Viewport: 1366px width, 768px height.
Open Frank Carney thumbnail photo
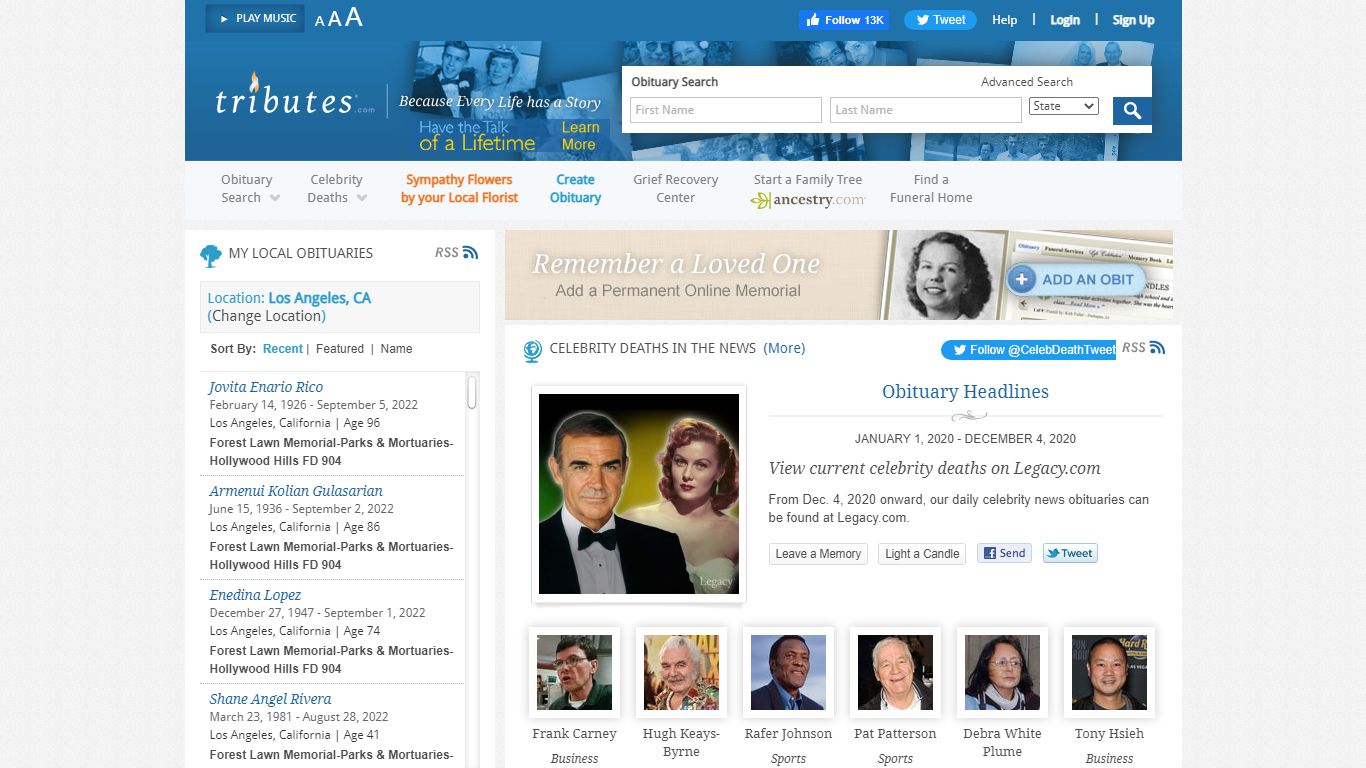coord(574,672)
